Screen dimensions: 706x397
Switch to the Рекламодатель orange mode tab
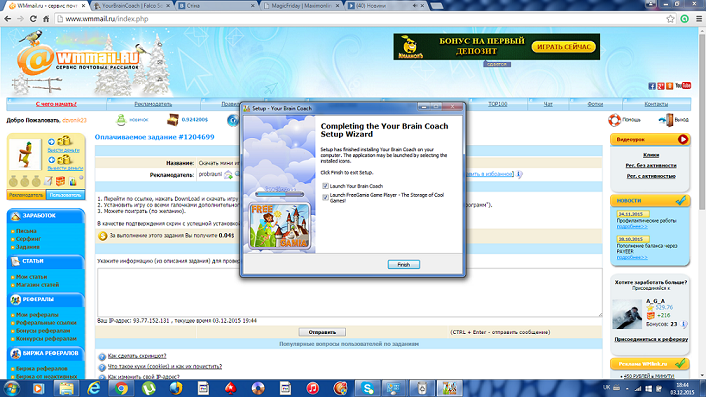(x=26, y=195)
